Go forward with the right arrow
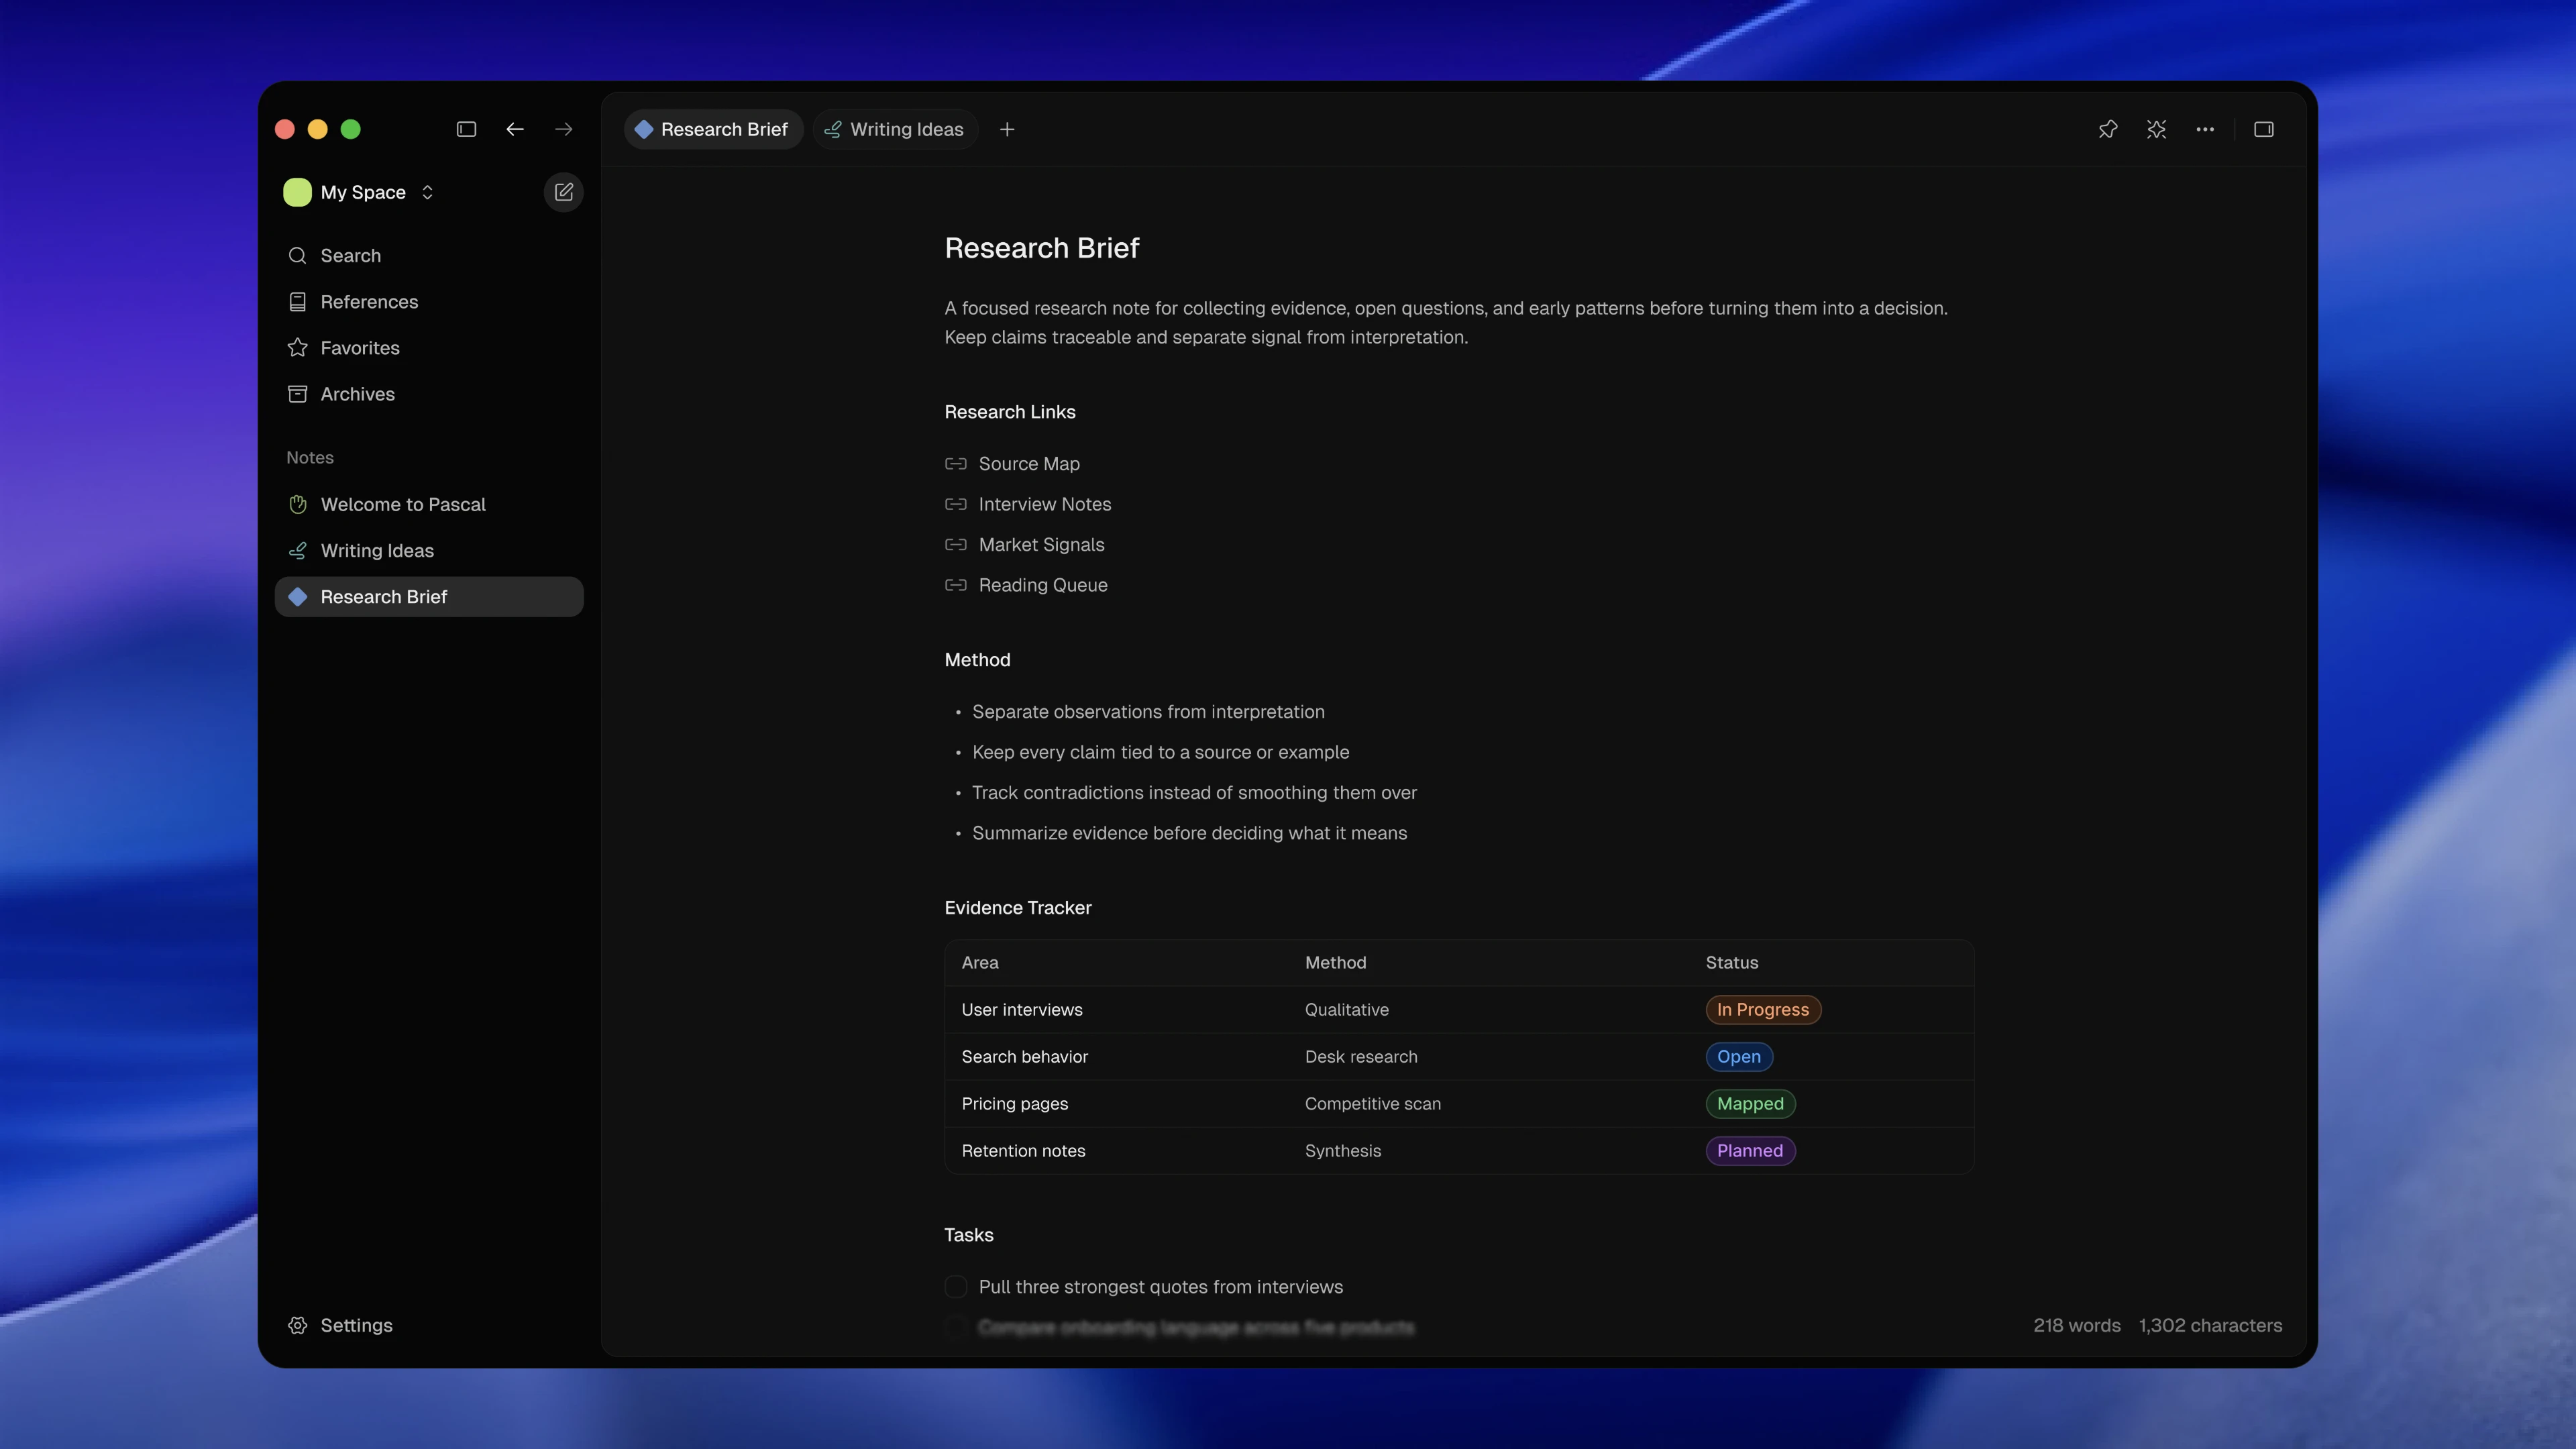2576x1449 pixels. point(564,129)
